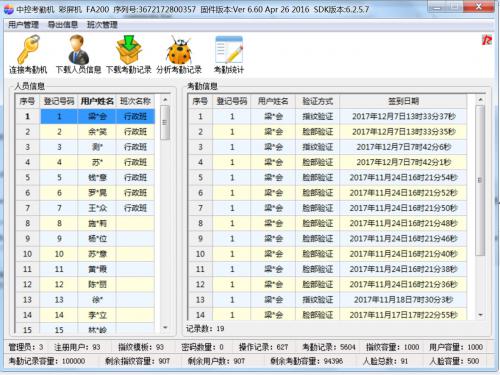Click the 下载考勤记录 download box icon
The image size is (500, 375).
tap(129, 50)
